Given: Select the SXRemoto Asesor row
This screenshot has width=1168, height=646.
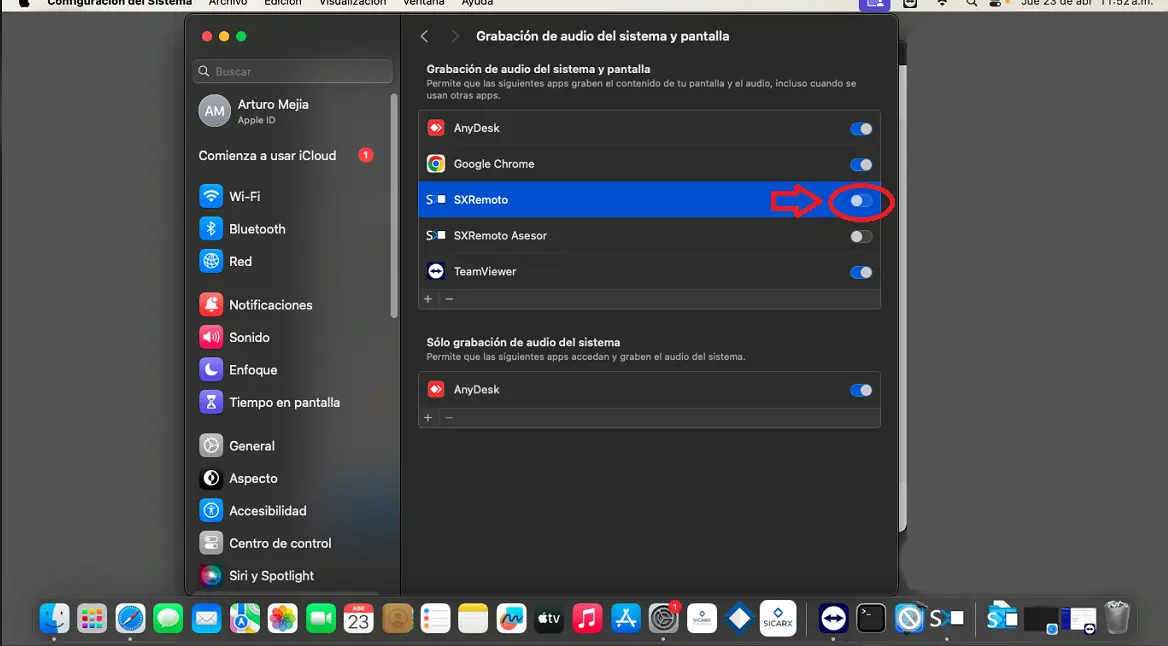Looking at the screenshot, I should pyautogui.click(x=650, y=235).
